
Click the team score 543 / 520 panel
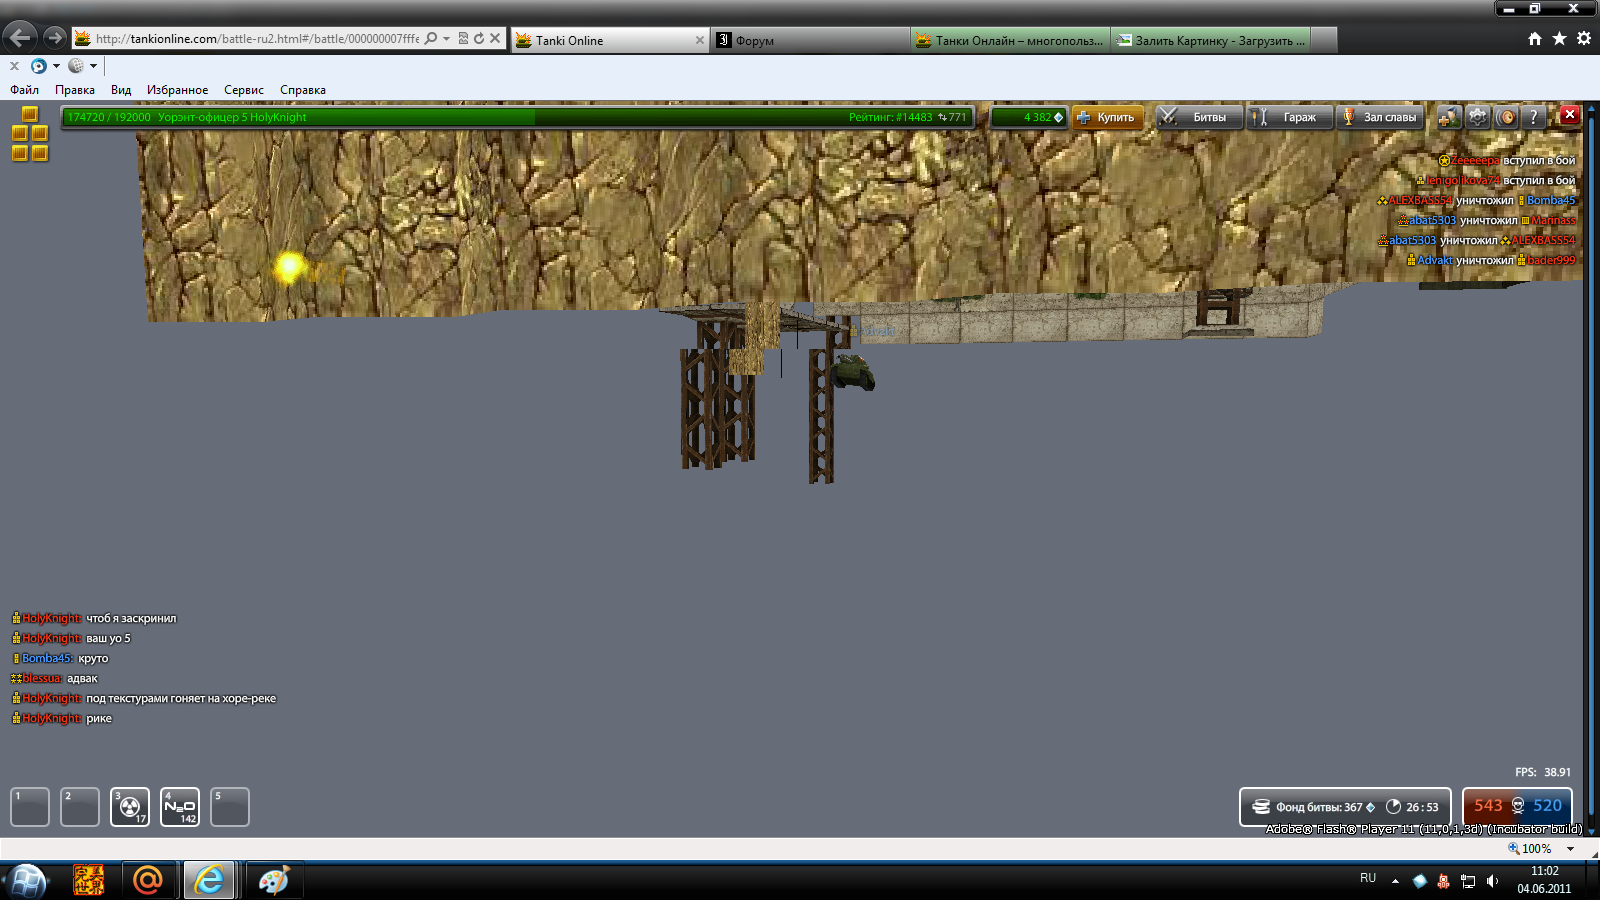(1517, 806)
